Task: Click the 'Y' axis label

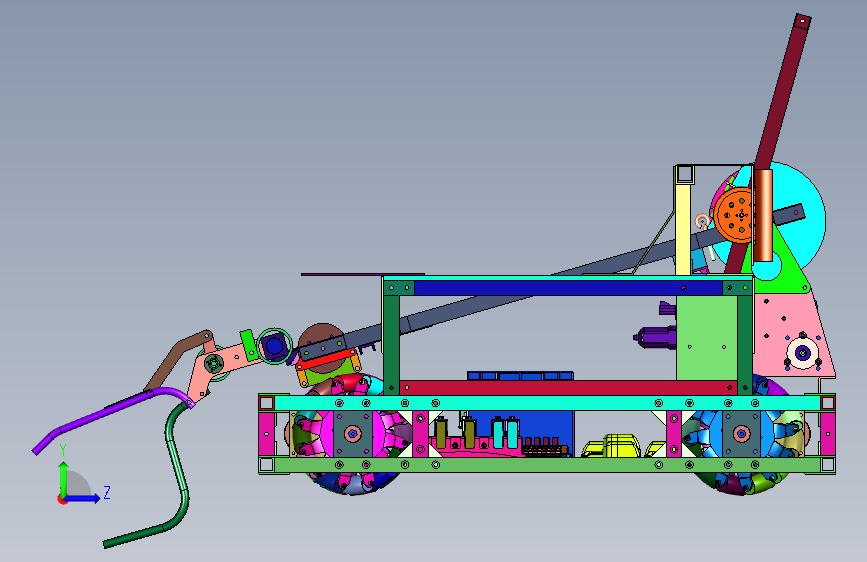Action: pyautogui.click(x=63, y=450)
